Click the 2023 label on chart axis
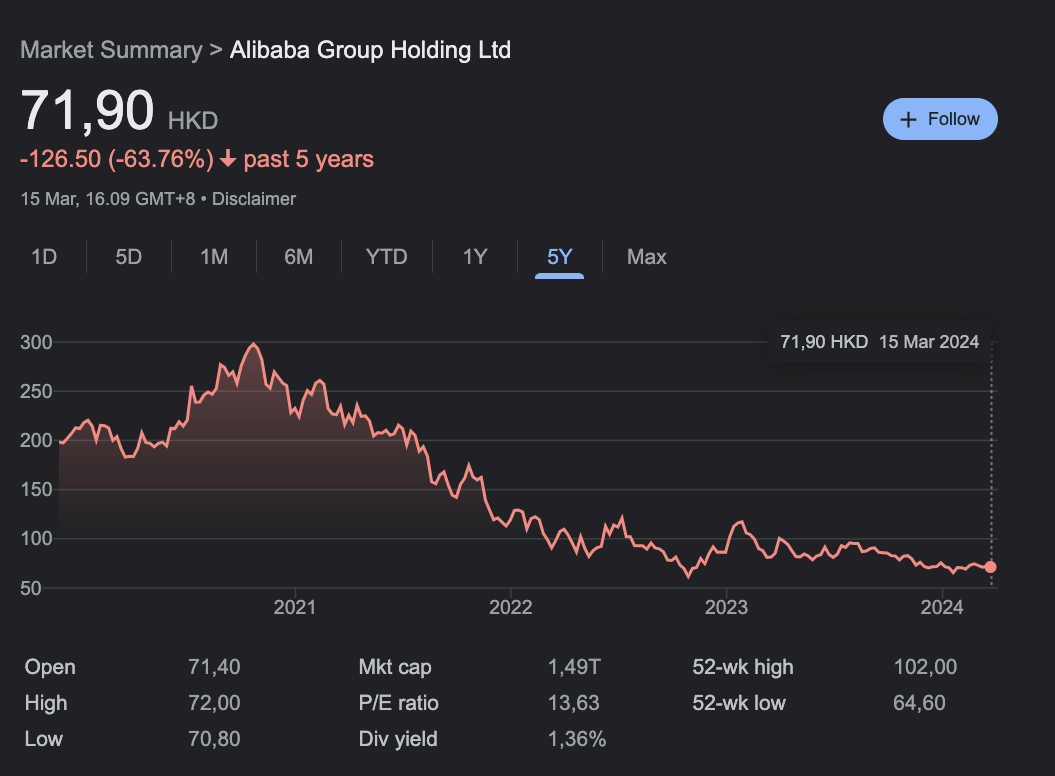Screen dimensions: 1055x776 [x=726, y=607]
